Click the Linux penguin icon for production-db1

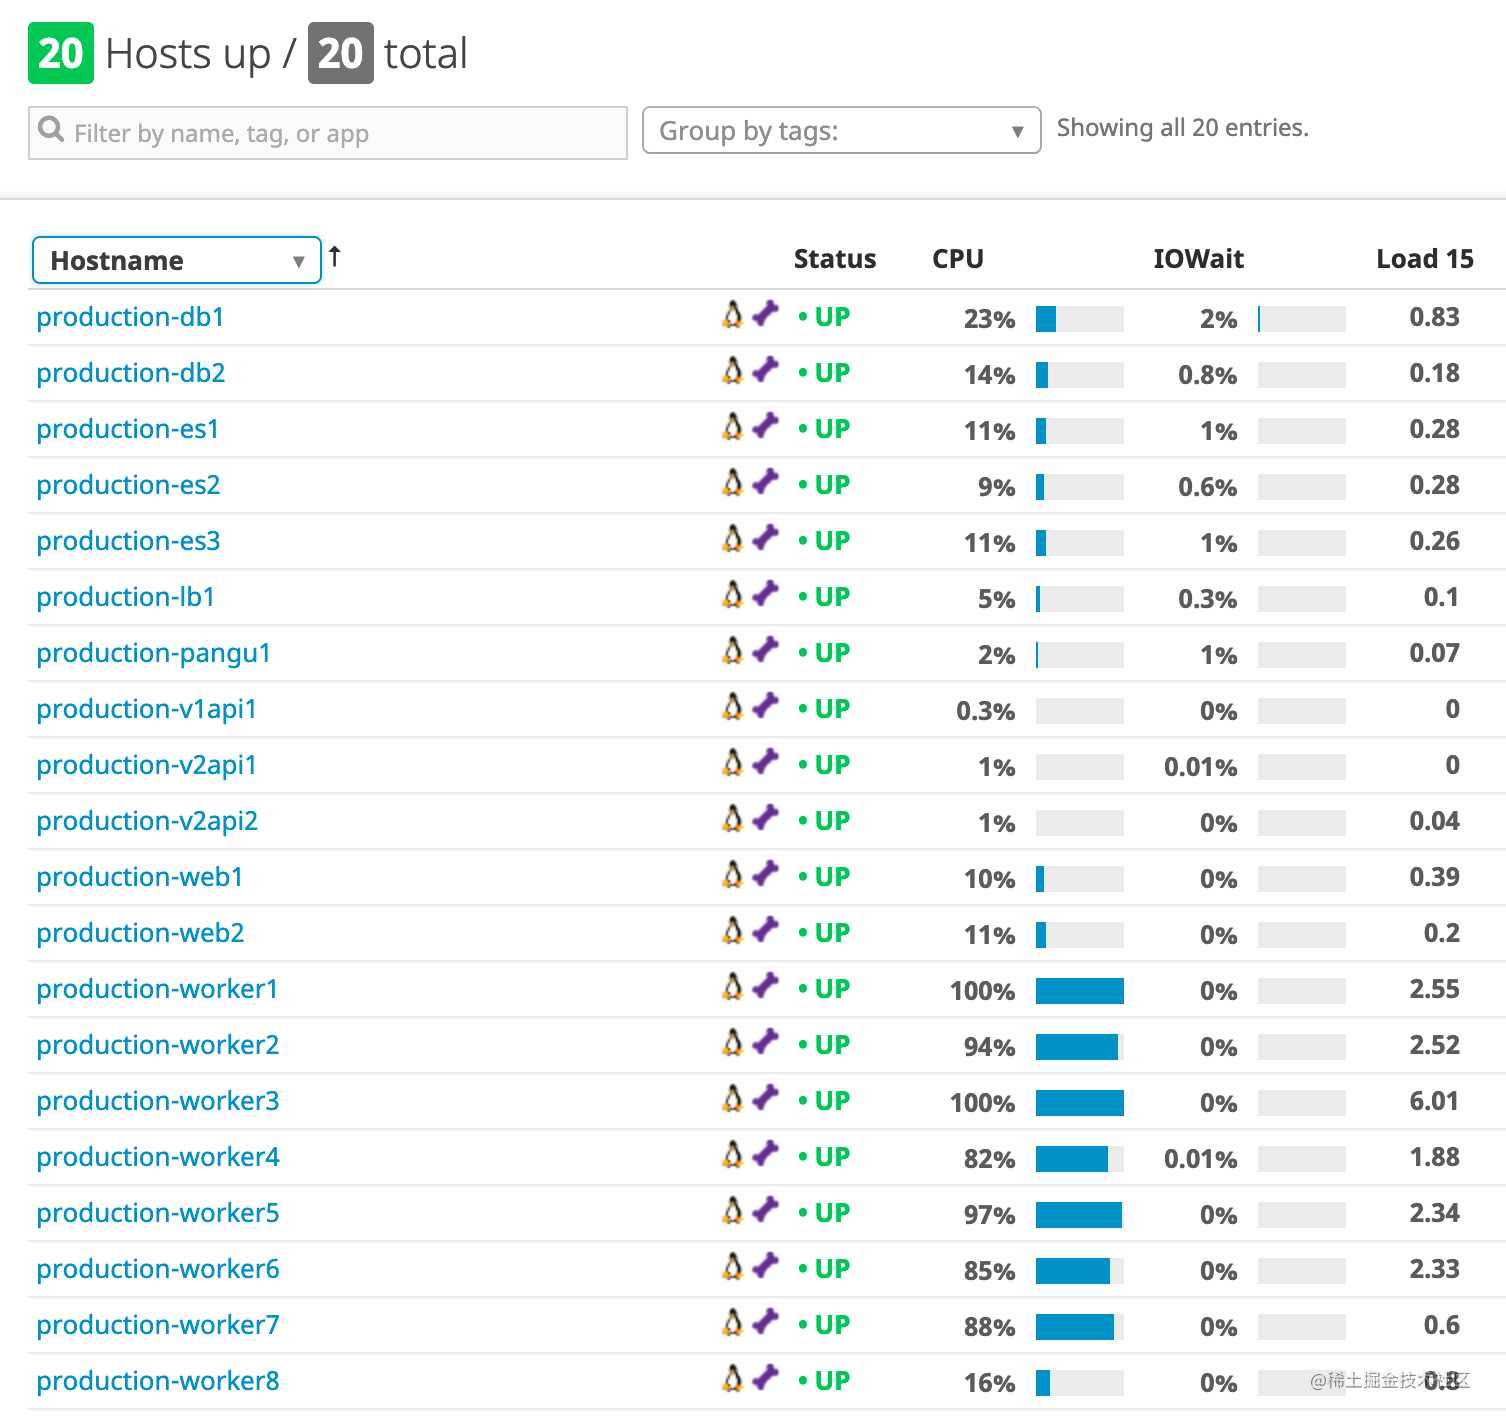[x=733, y=314]
